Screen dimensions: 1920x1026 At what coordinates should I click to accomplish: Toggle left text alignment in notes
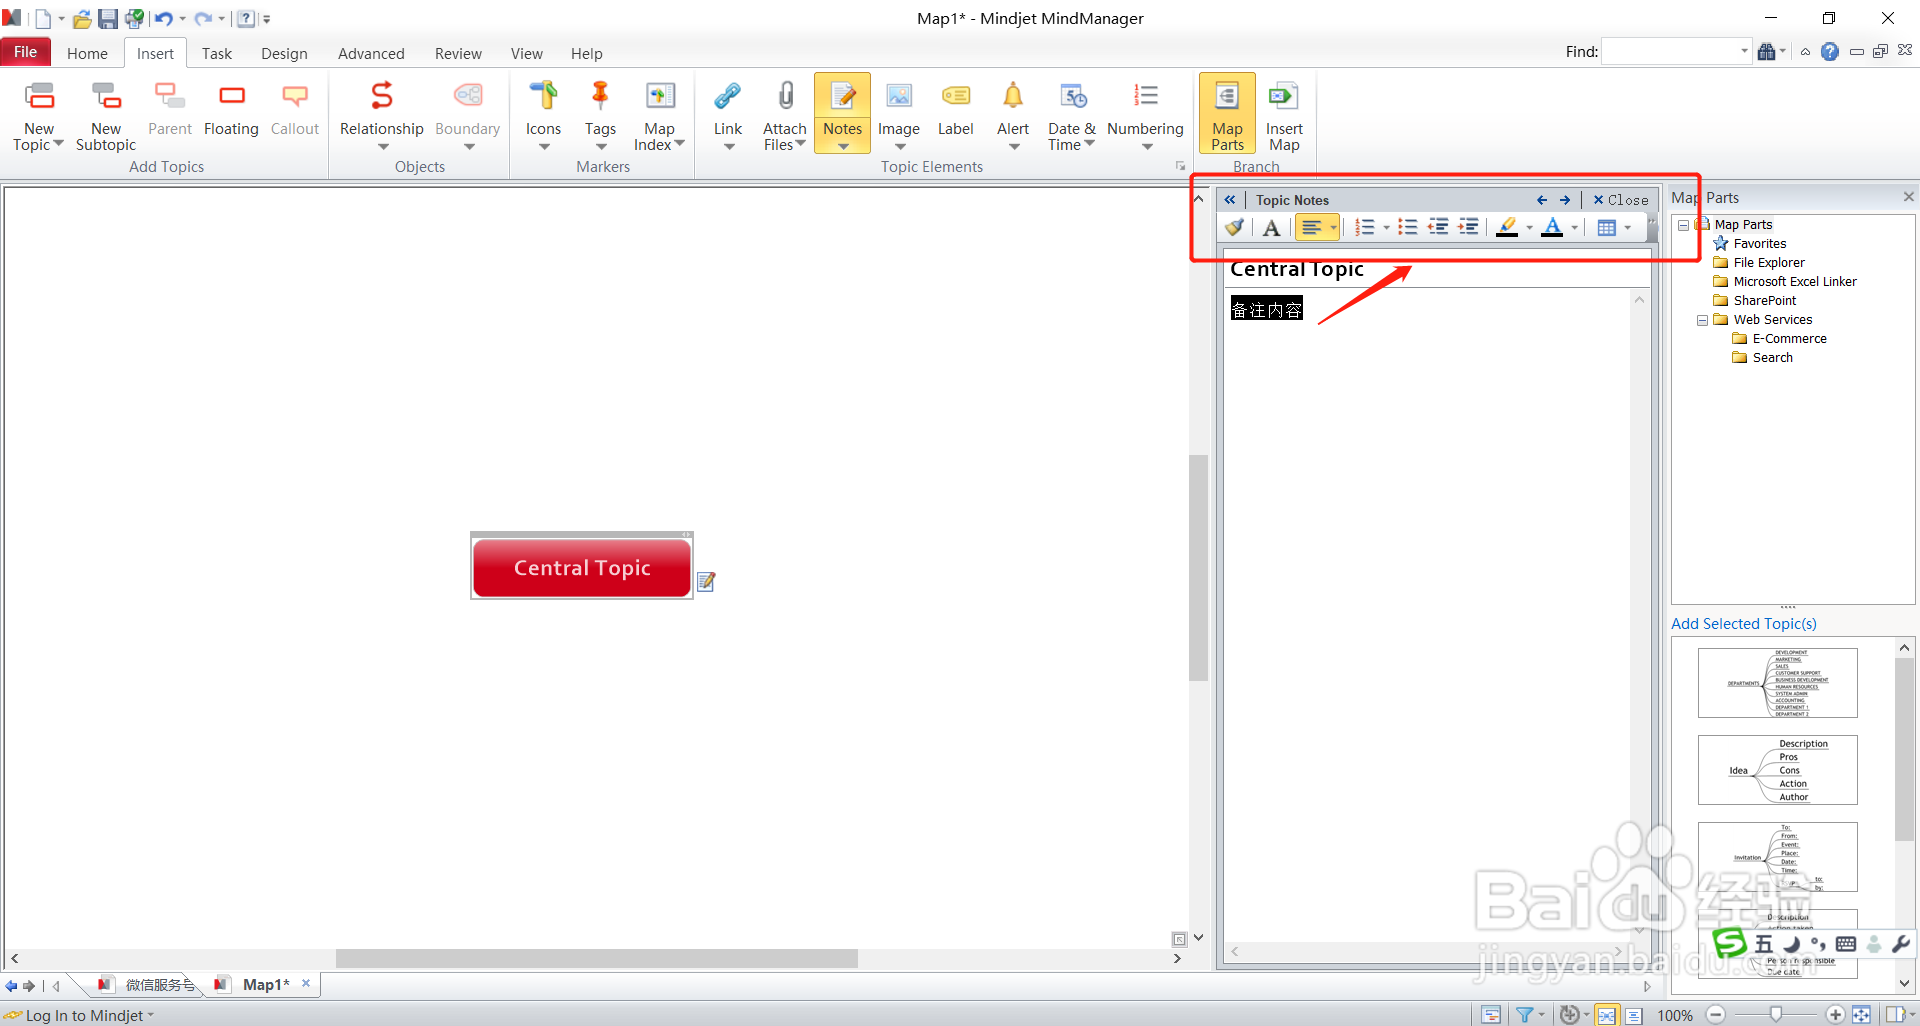(1311, 228)
